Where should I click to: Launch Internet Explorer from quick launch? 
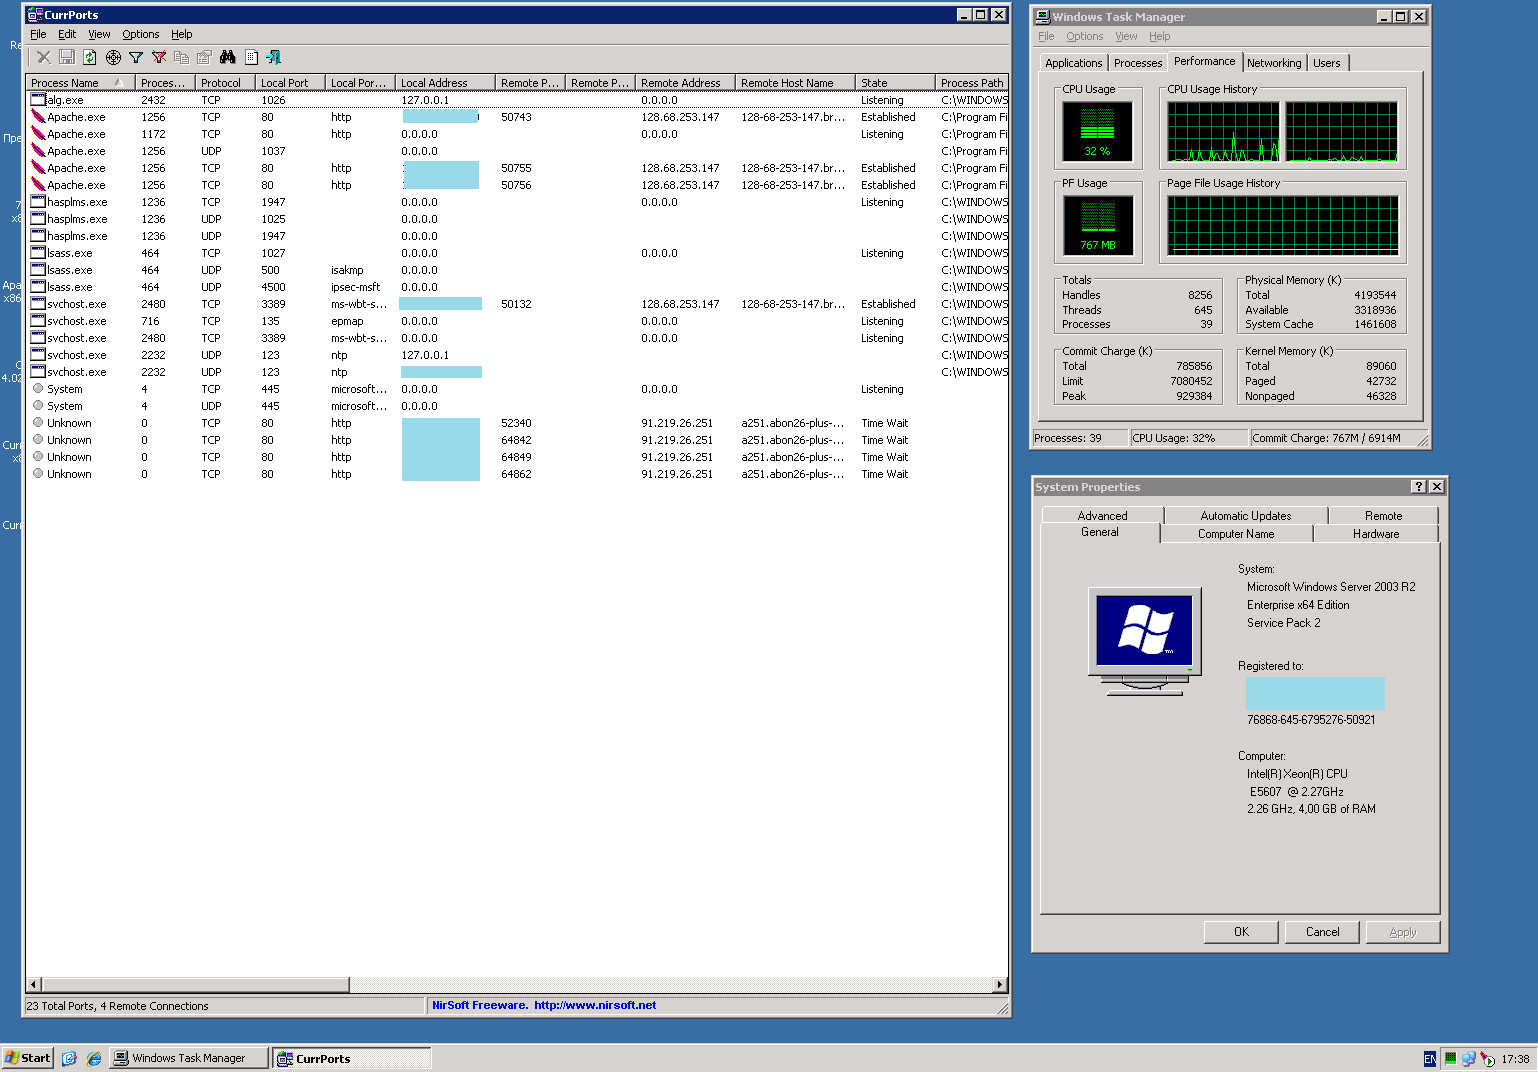(94, 1058)
